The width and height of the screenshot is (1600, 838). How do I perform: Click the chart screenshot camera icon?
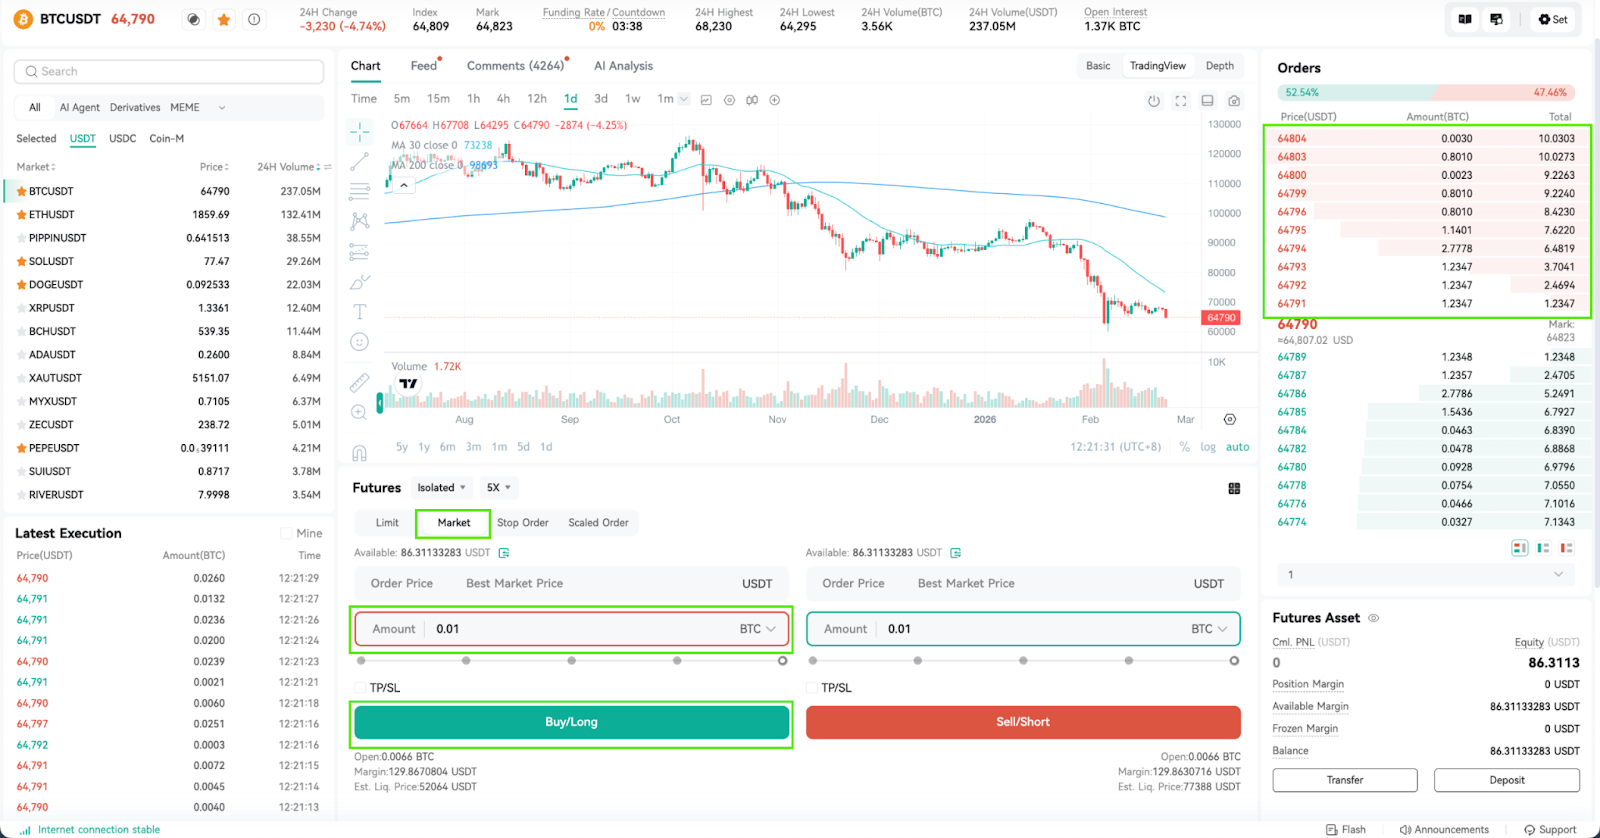tap(1234, 101)
